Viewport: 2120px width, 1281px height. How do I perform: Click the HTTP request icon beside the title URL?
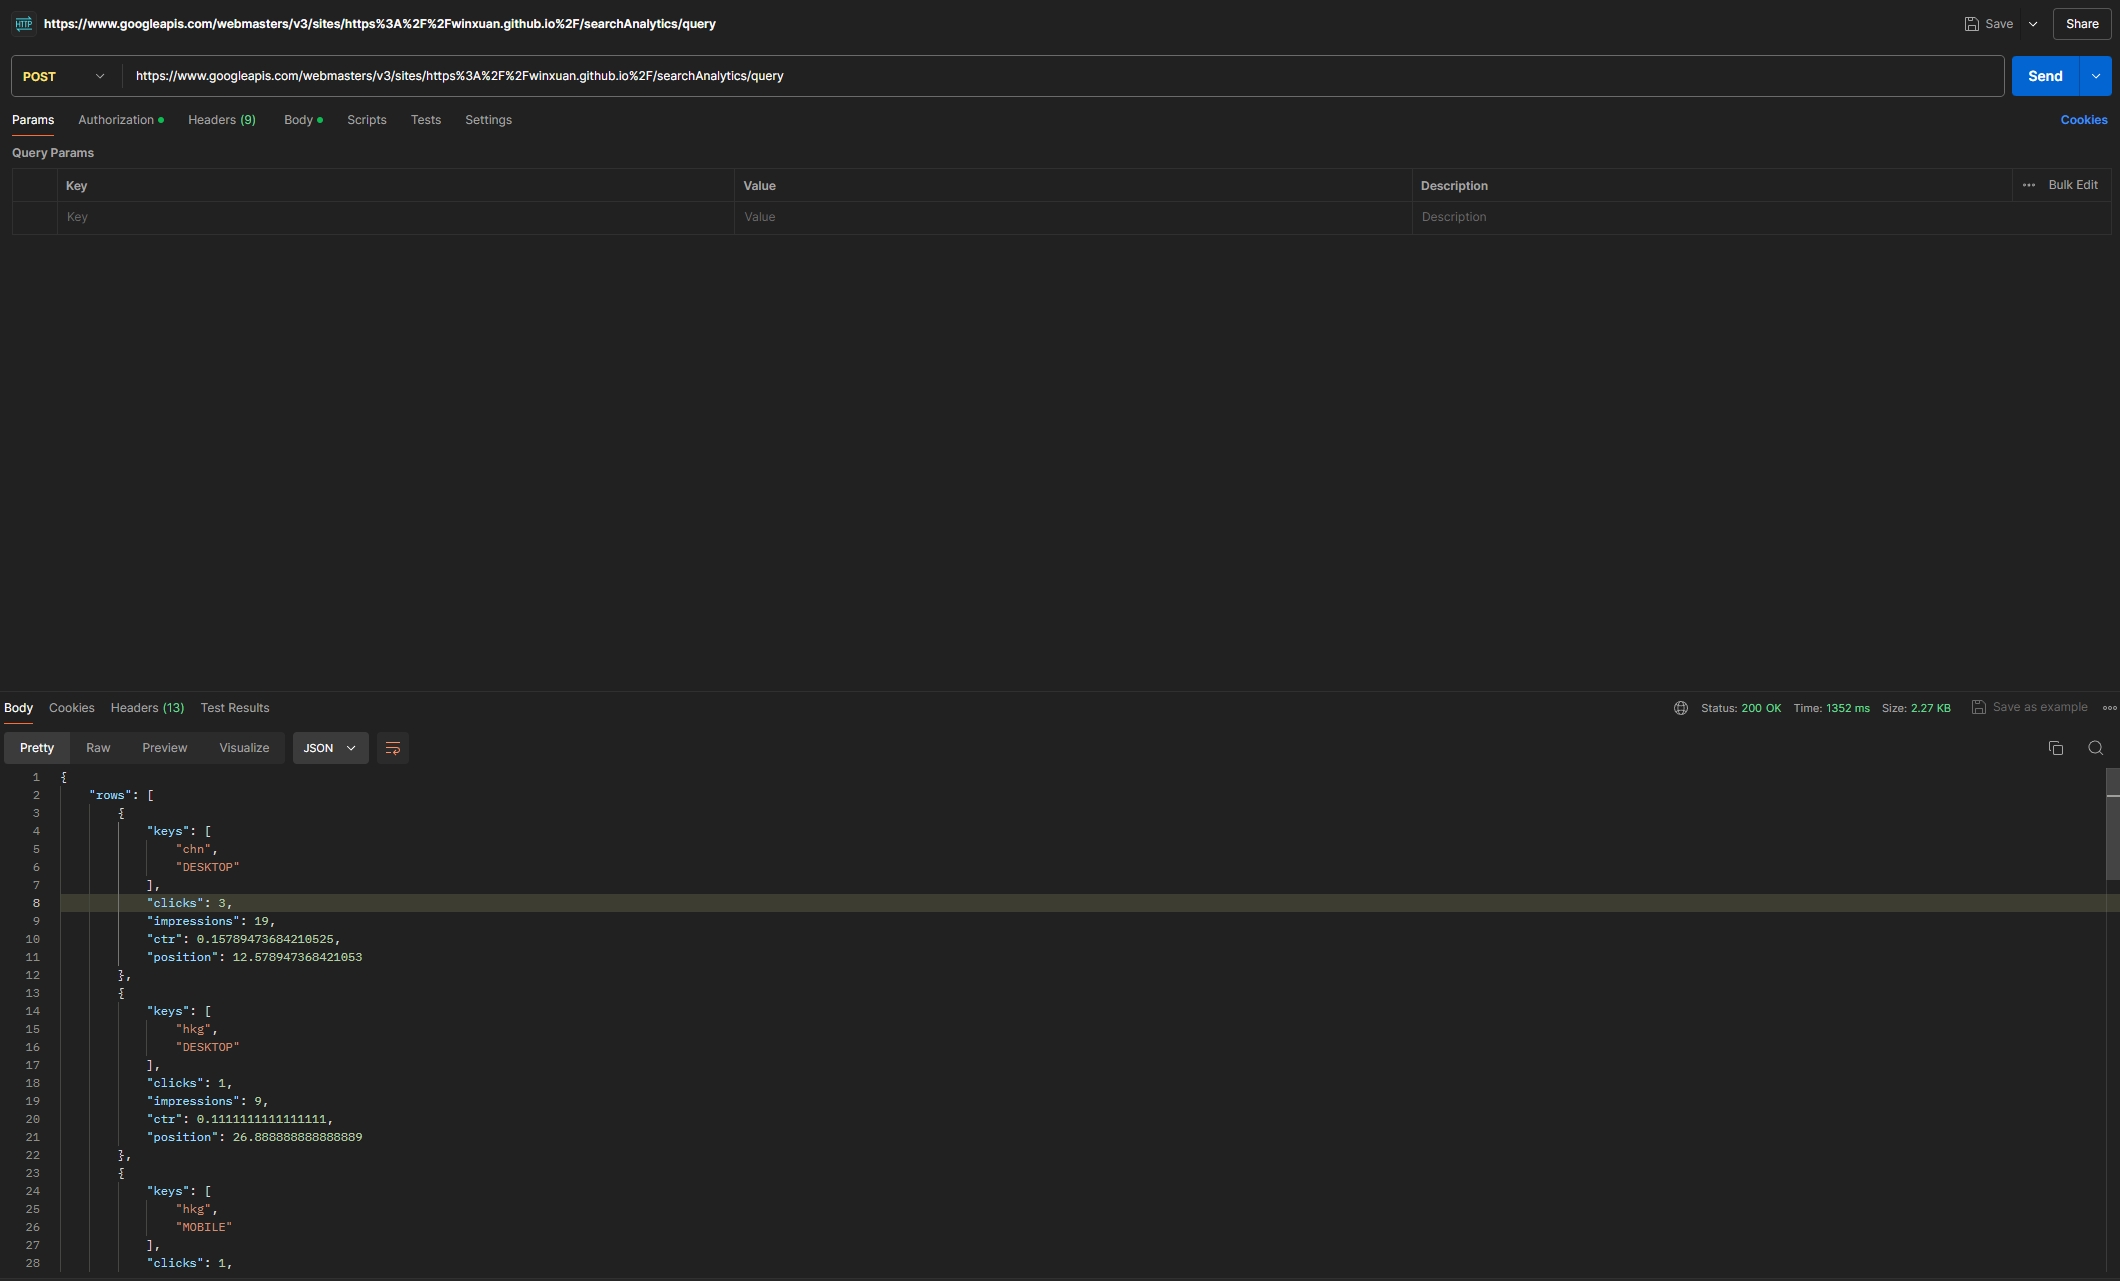pyautogui.click(x=24, y=24)
